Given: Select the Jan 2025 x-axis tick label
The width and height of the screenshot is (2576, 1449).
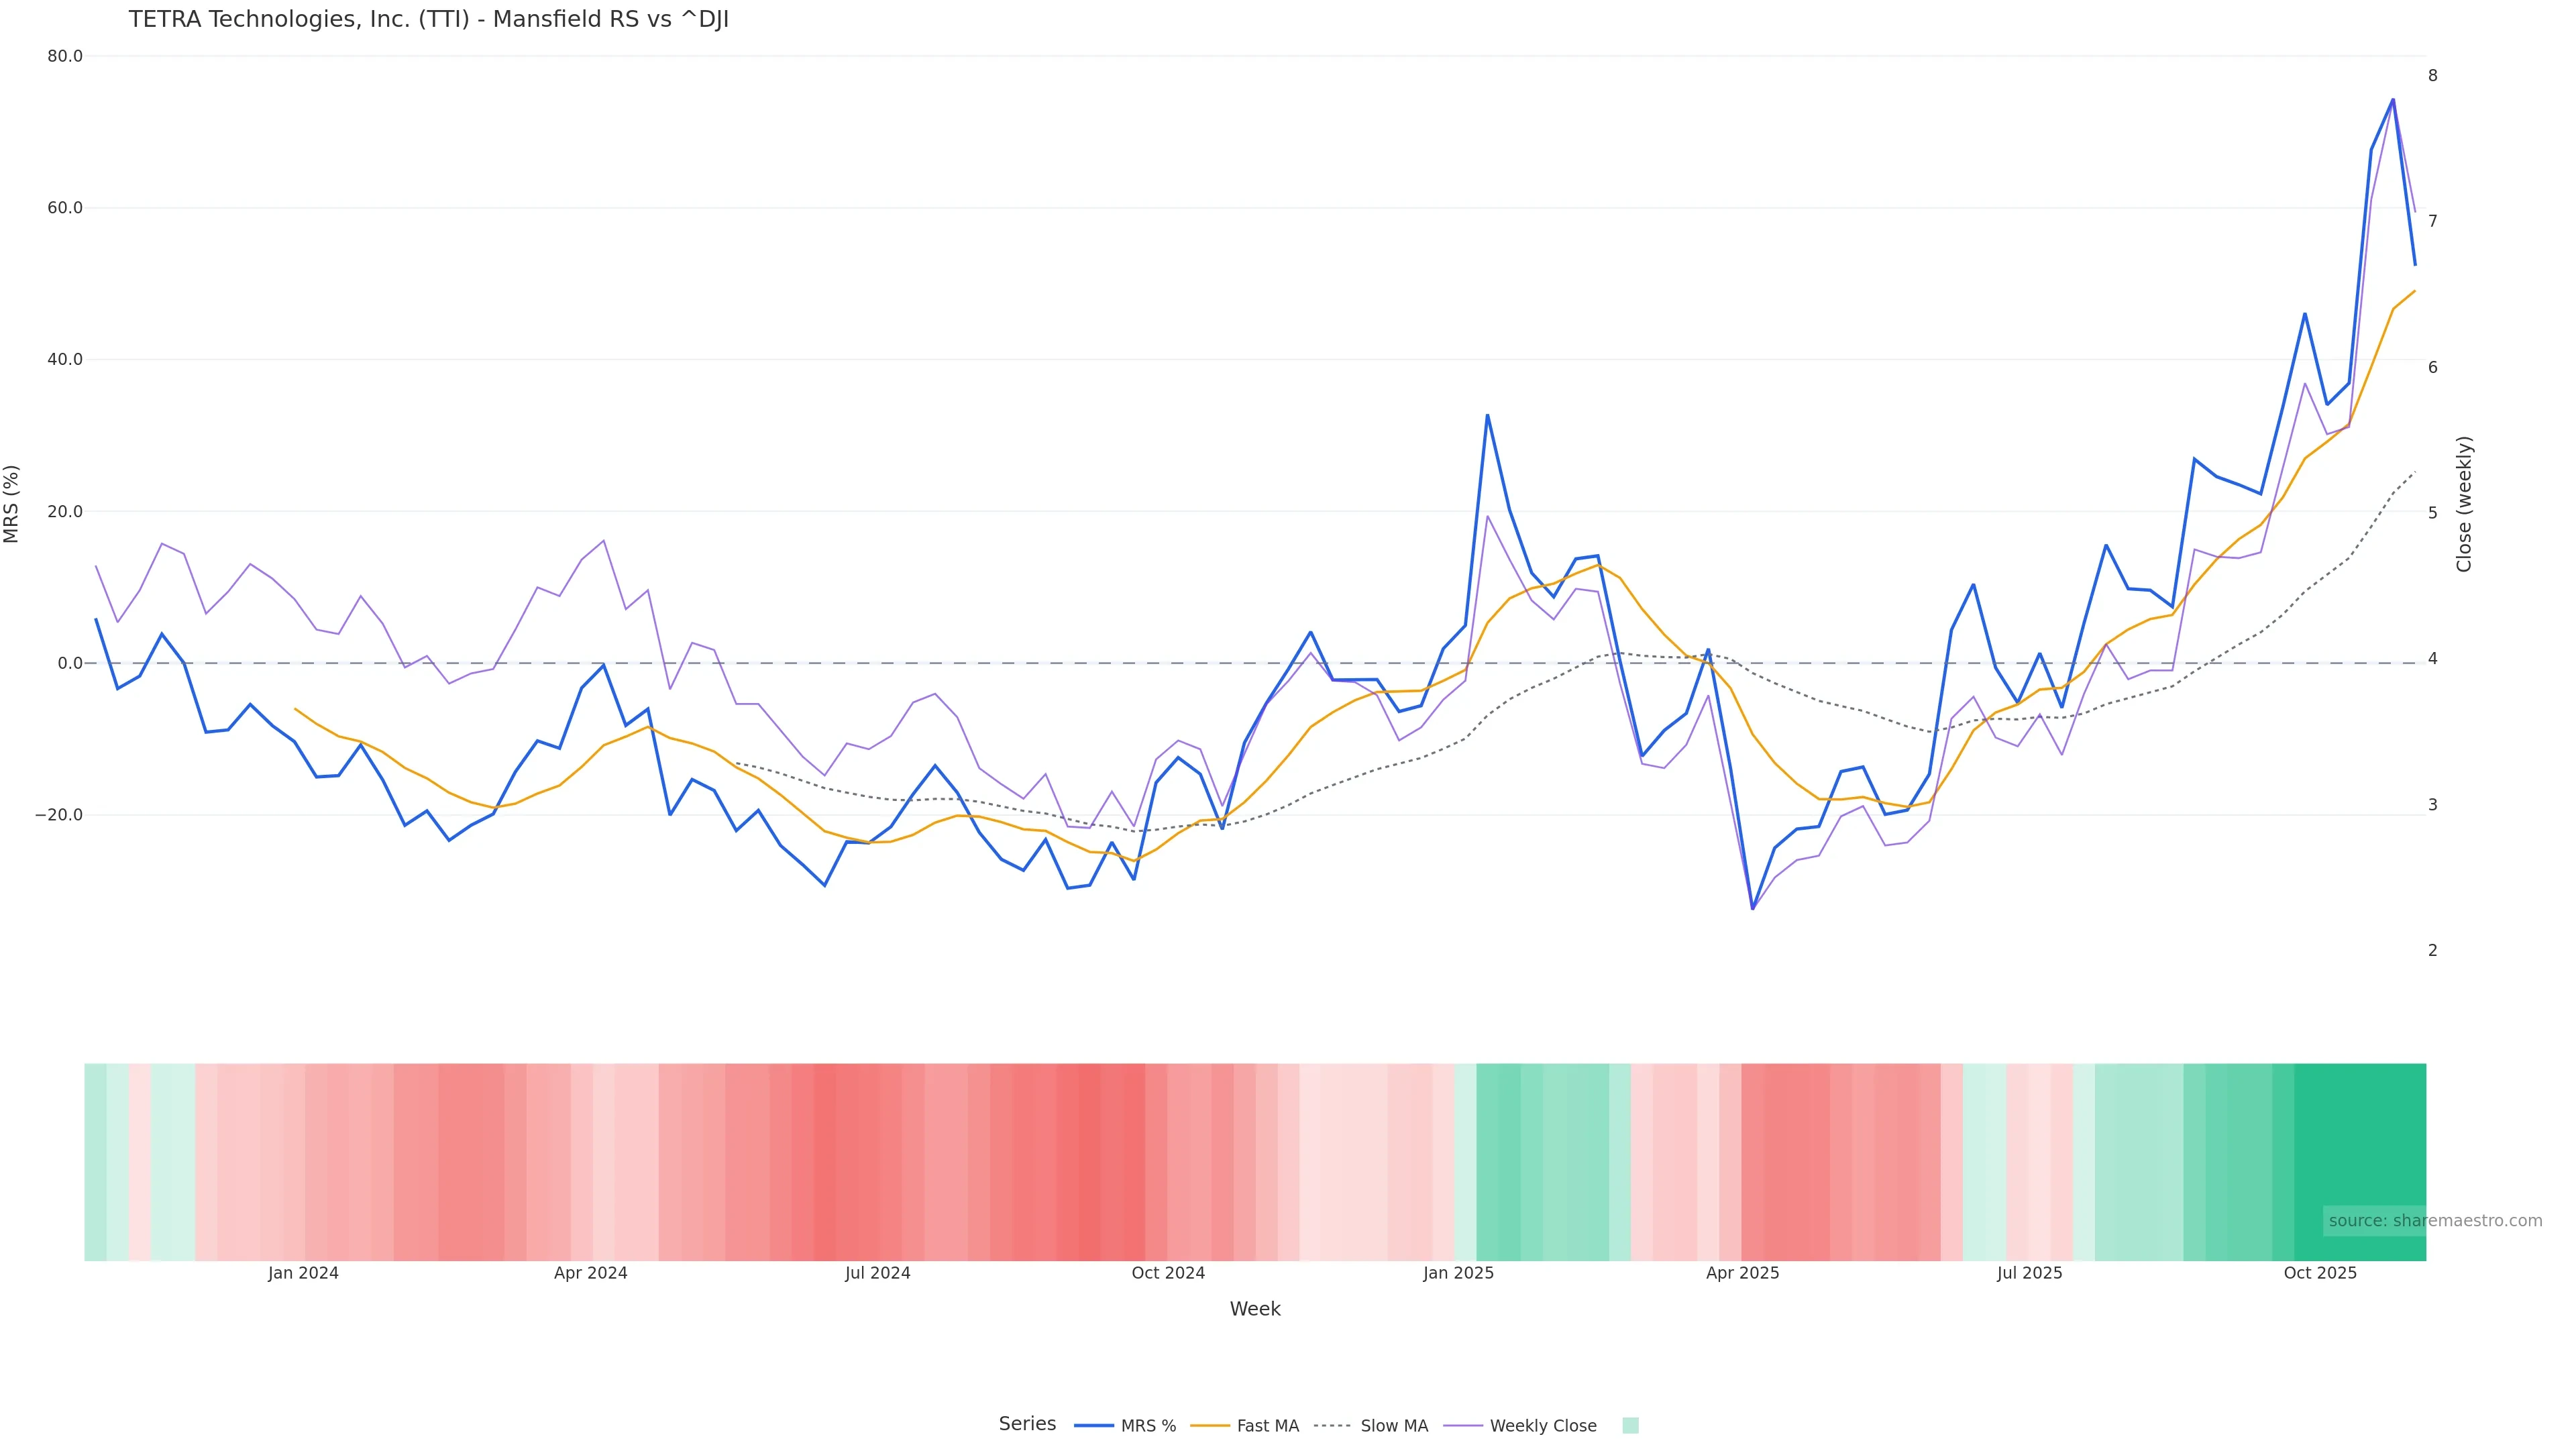Looking at the screenshot, I should [x=1458, y=1273].
